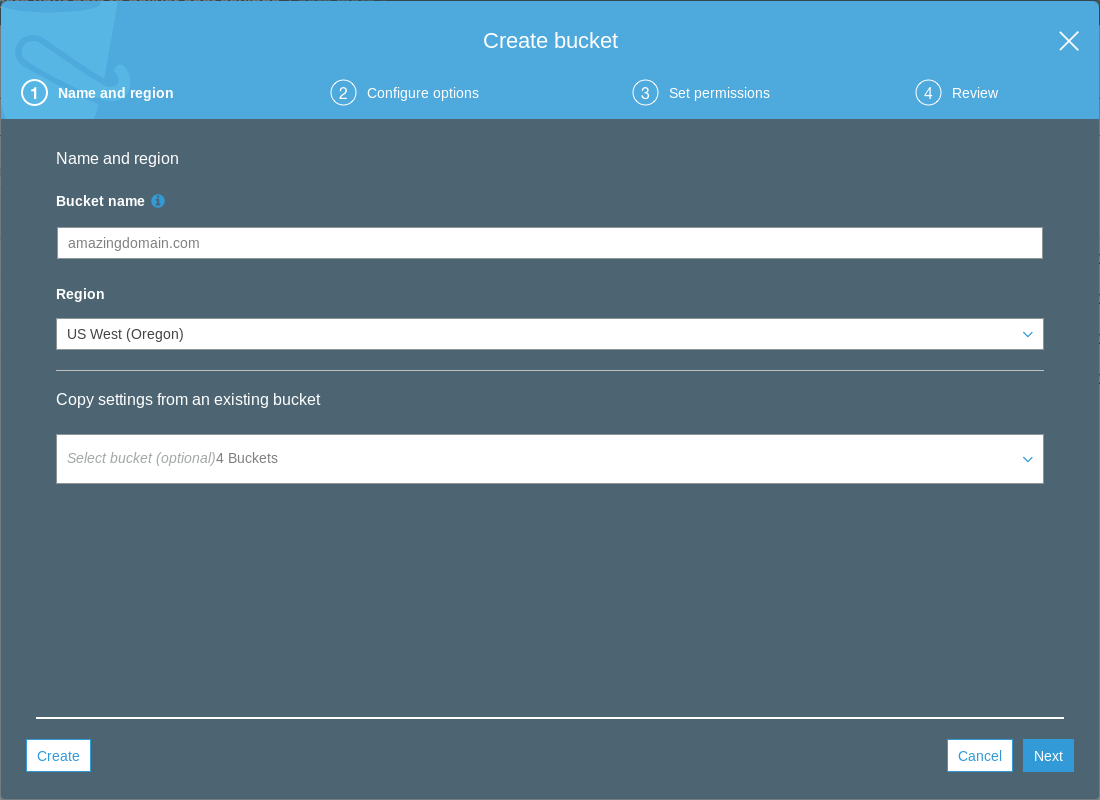Focus the Bucket name input field
Screen dimensions: 1100x800
[549, 243]
